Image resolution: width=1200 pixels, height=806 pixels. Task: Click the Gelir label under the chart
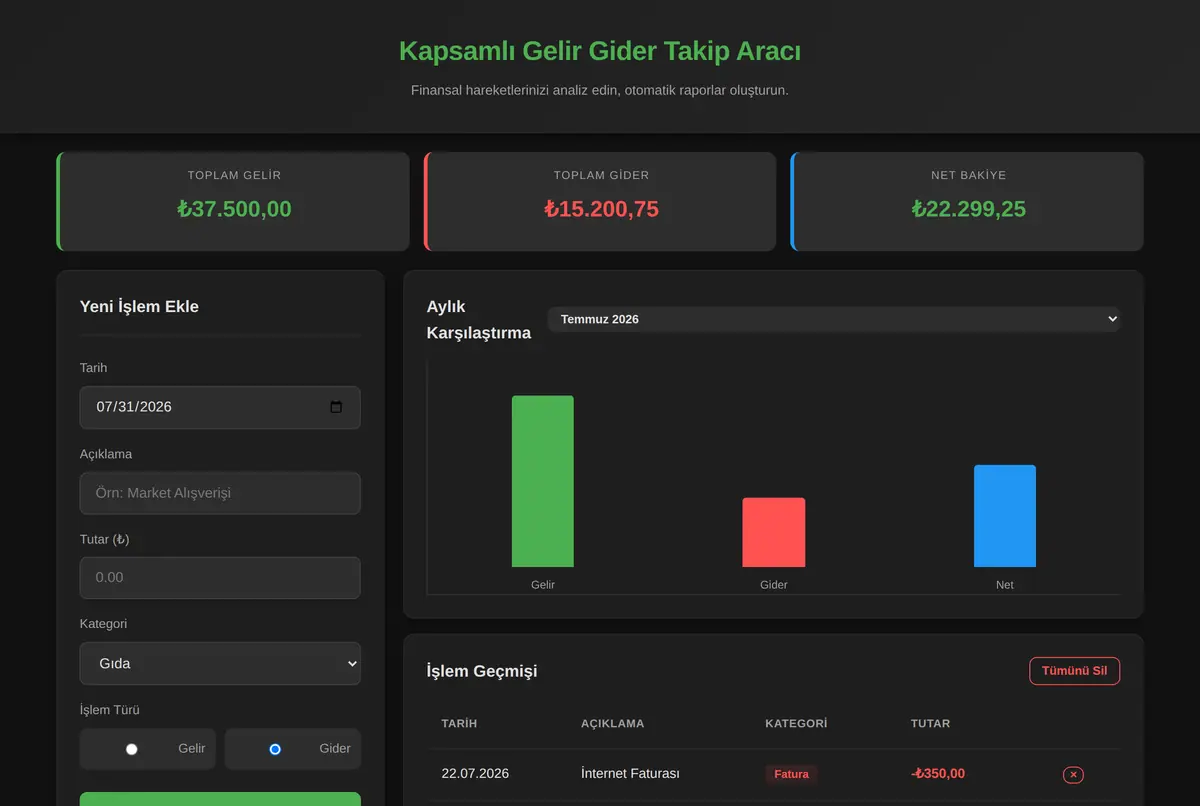543,585
